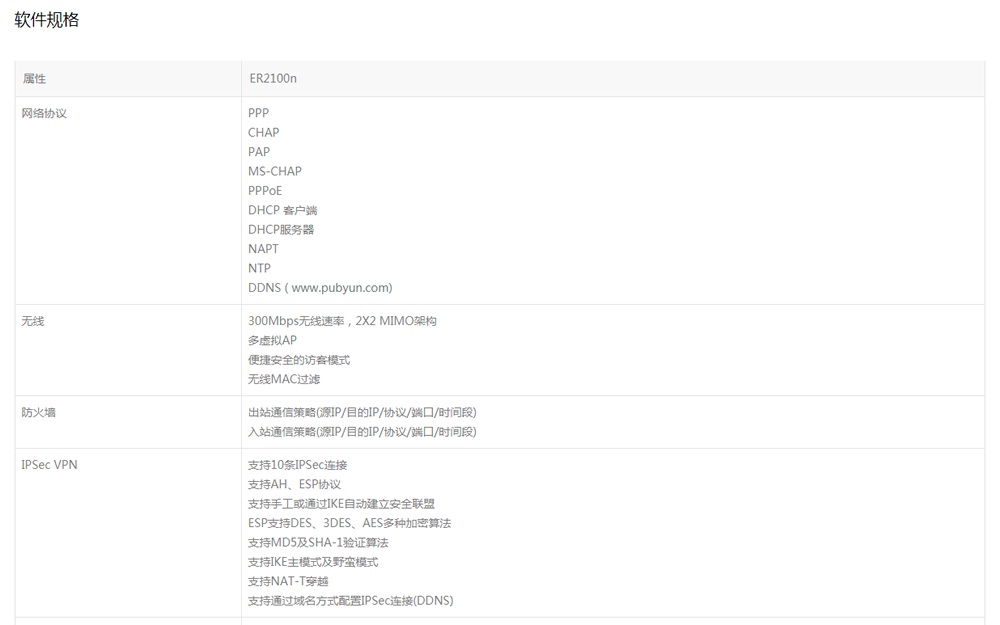Select the 入站通信策略 line

362,432
